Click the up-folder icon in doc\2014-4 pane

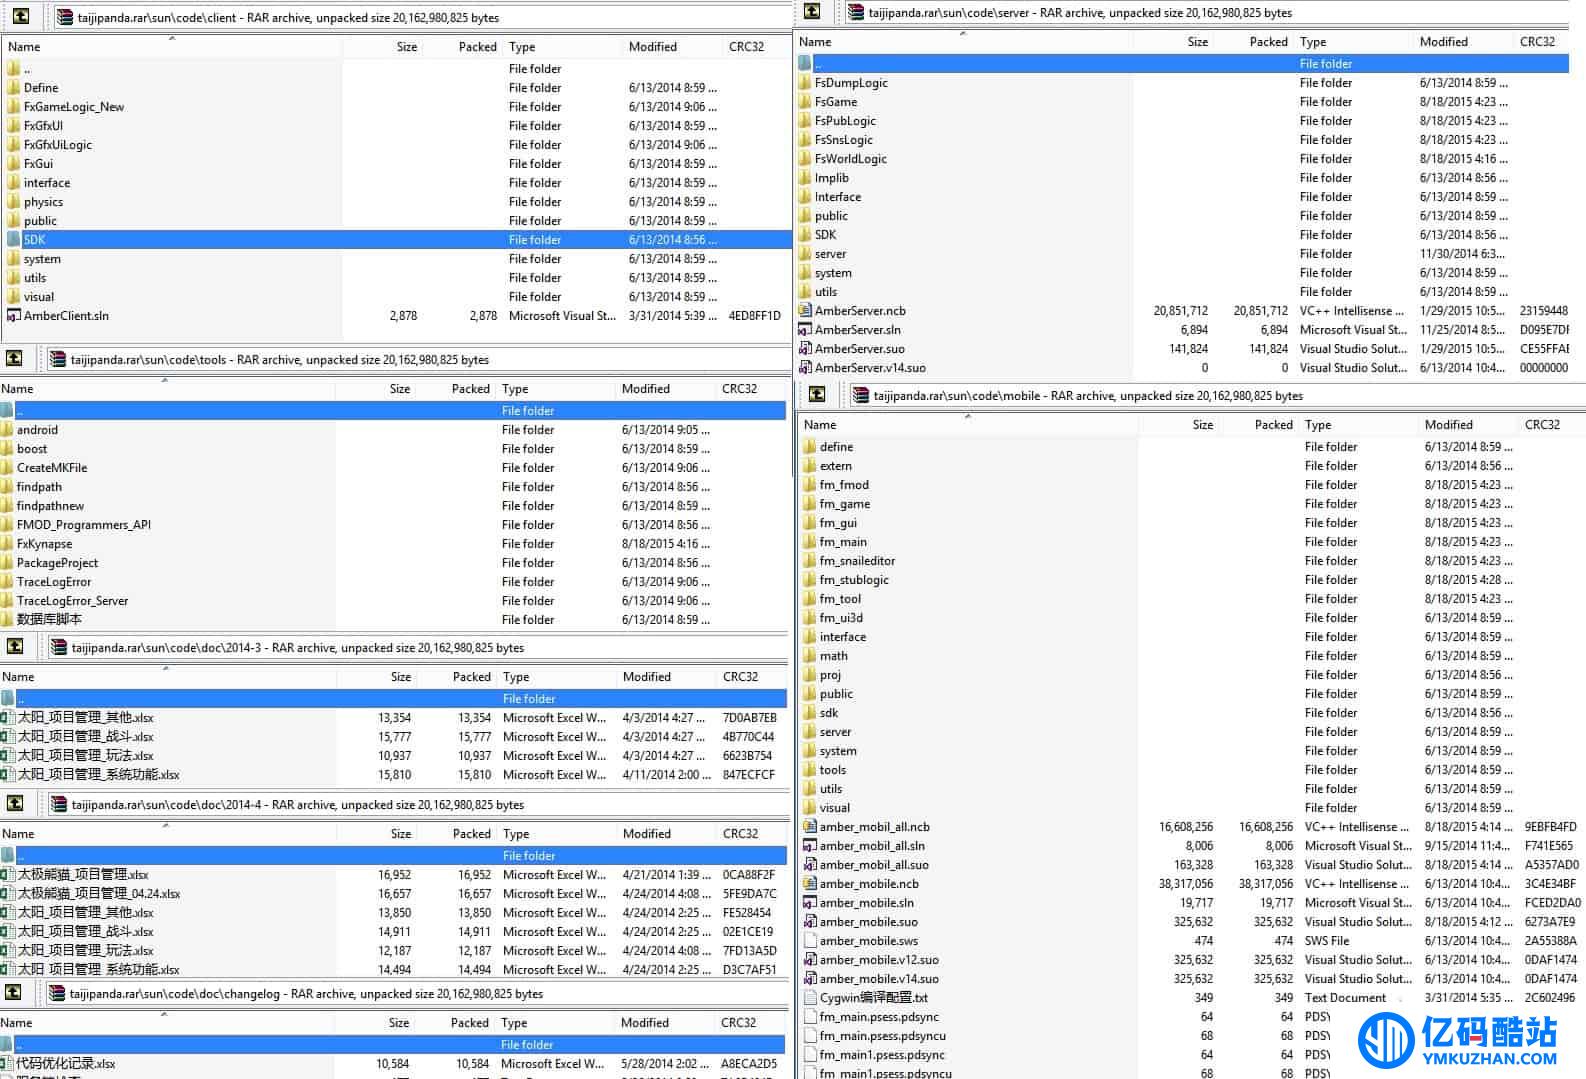click(x=15, y=803)
